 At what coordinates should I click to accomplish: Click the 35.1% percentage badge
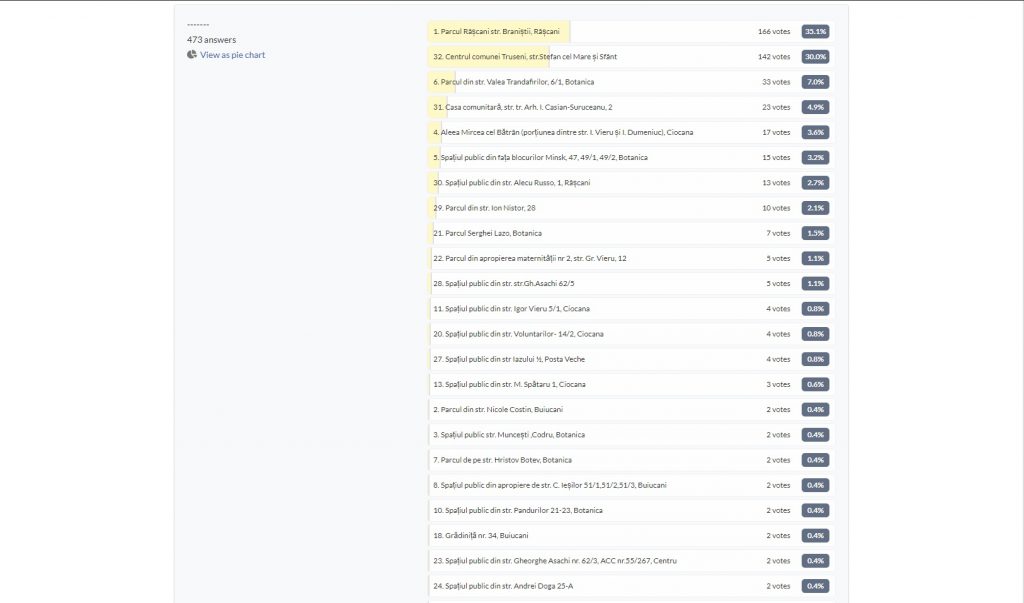click(815, 32)
